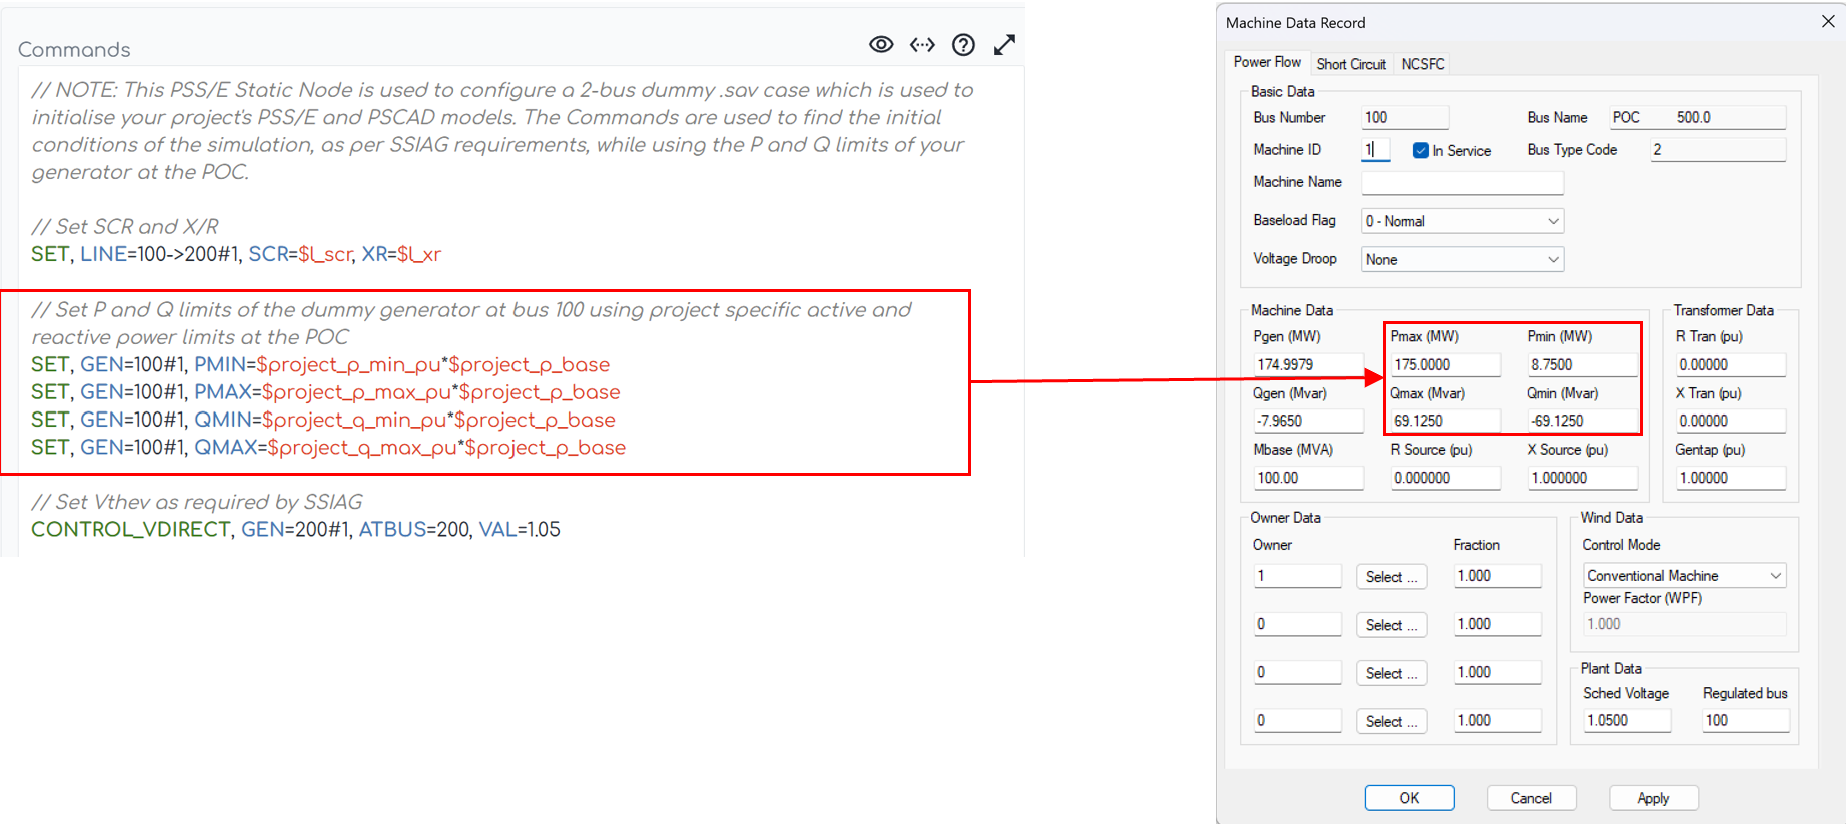1846x824 pixels.
Task: Click the Bus Number field
Action: tap(1405, 117)
